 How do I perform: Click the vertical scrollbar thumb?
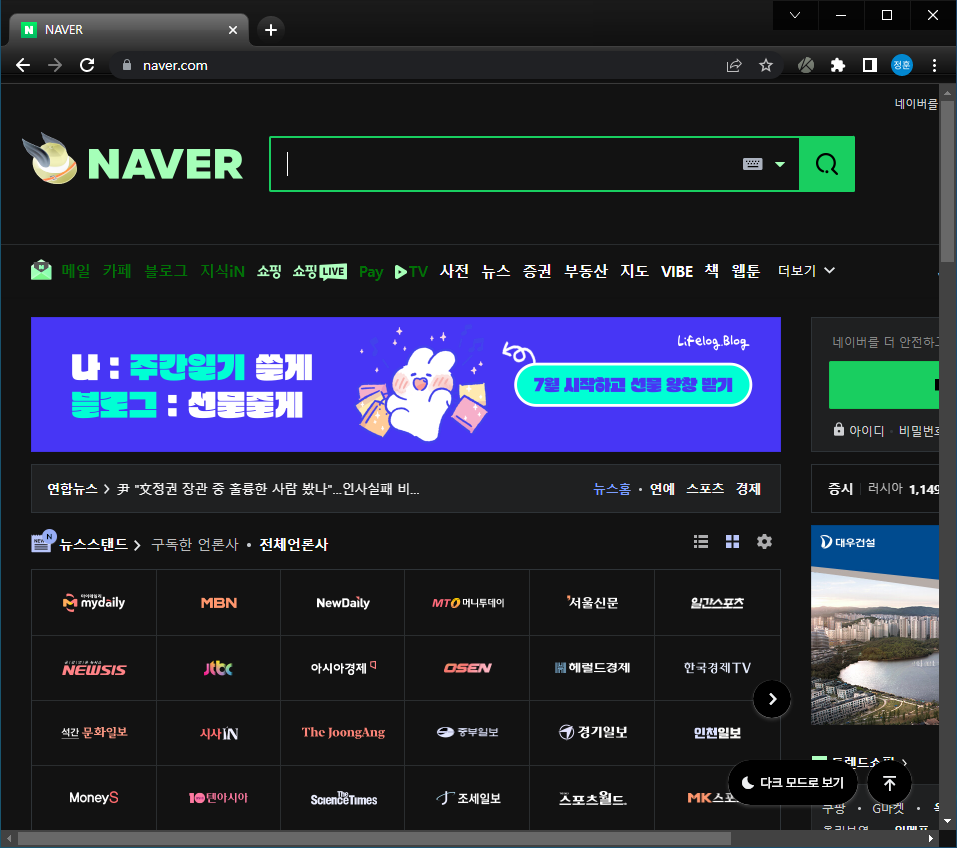pyautogui.click(x=947, y=182)
